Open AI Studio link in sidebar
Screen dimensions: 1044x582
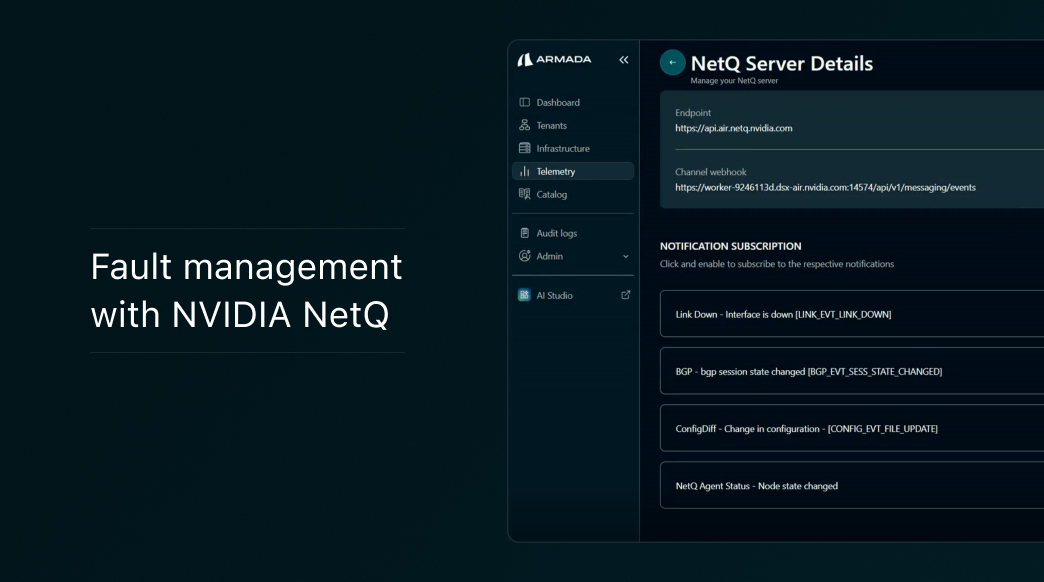[x=573, y=295]
